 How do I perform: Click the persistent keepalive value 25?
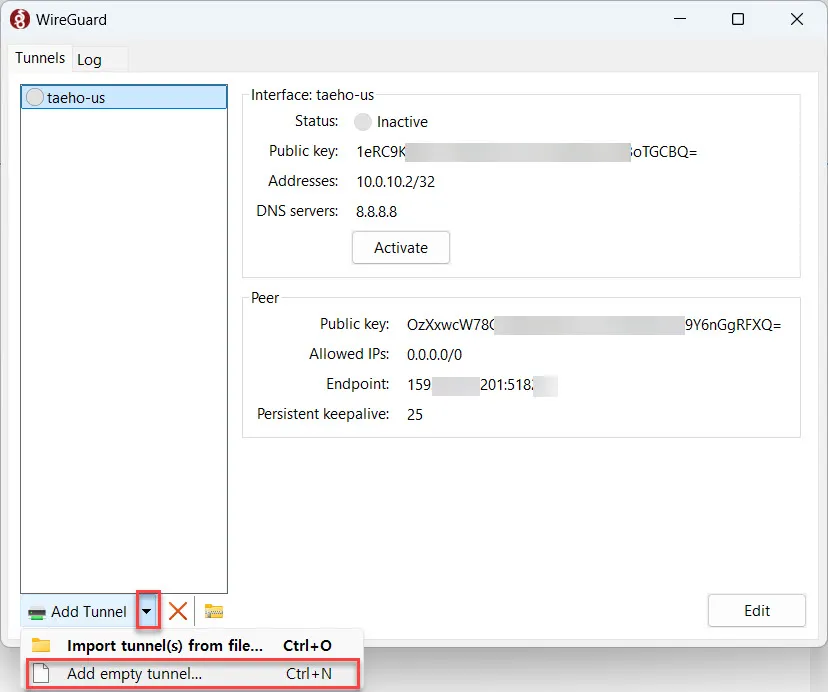point(415,415)
